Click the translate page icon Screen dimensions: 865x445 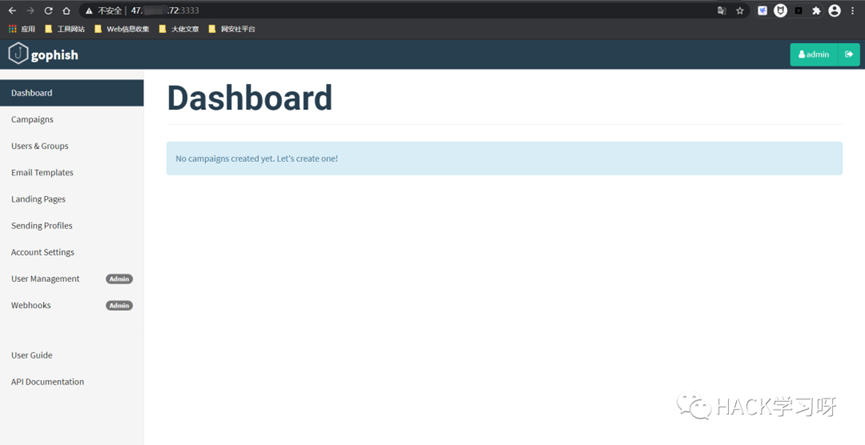coord(722,10)
